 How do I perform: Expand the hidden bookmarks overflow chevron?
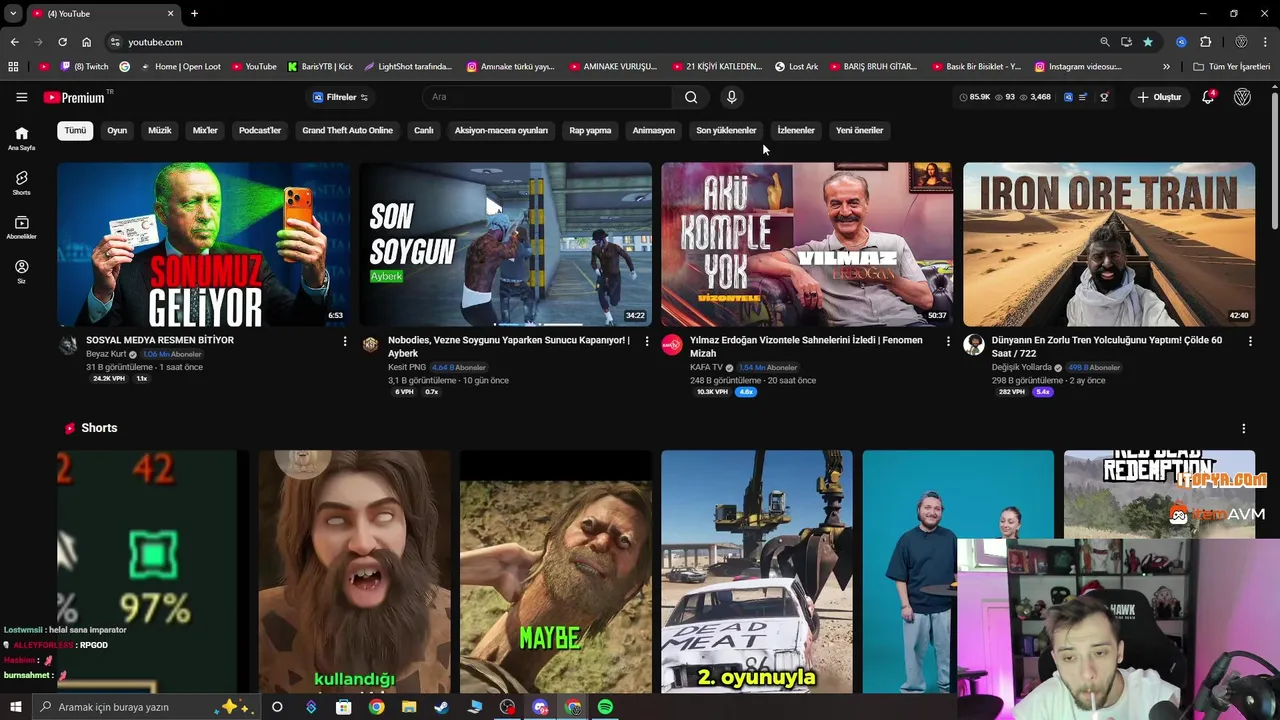(x=1166, y=67)
